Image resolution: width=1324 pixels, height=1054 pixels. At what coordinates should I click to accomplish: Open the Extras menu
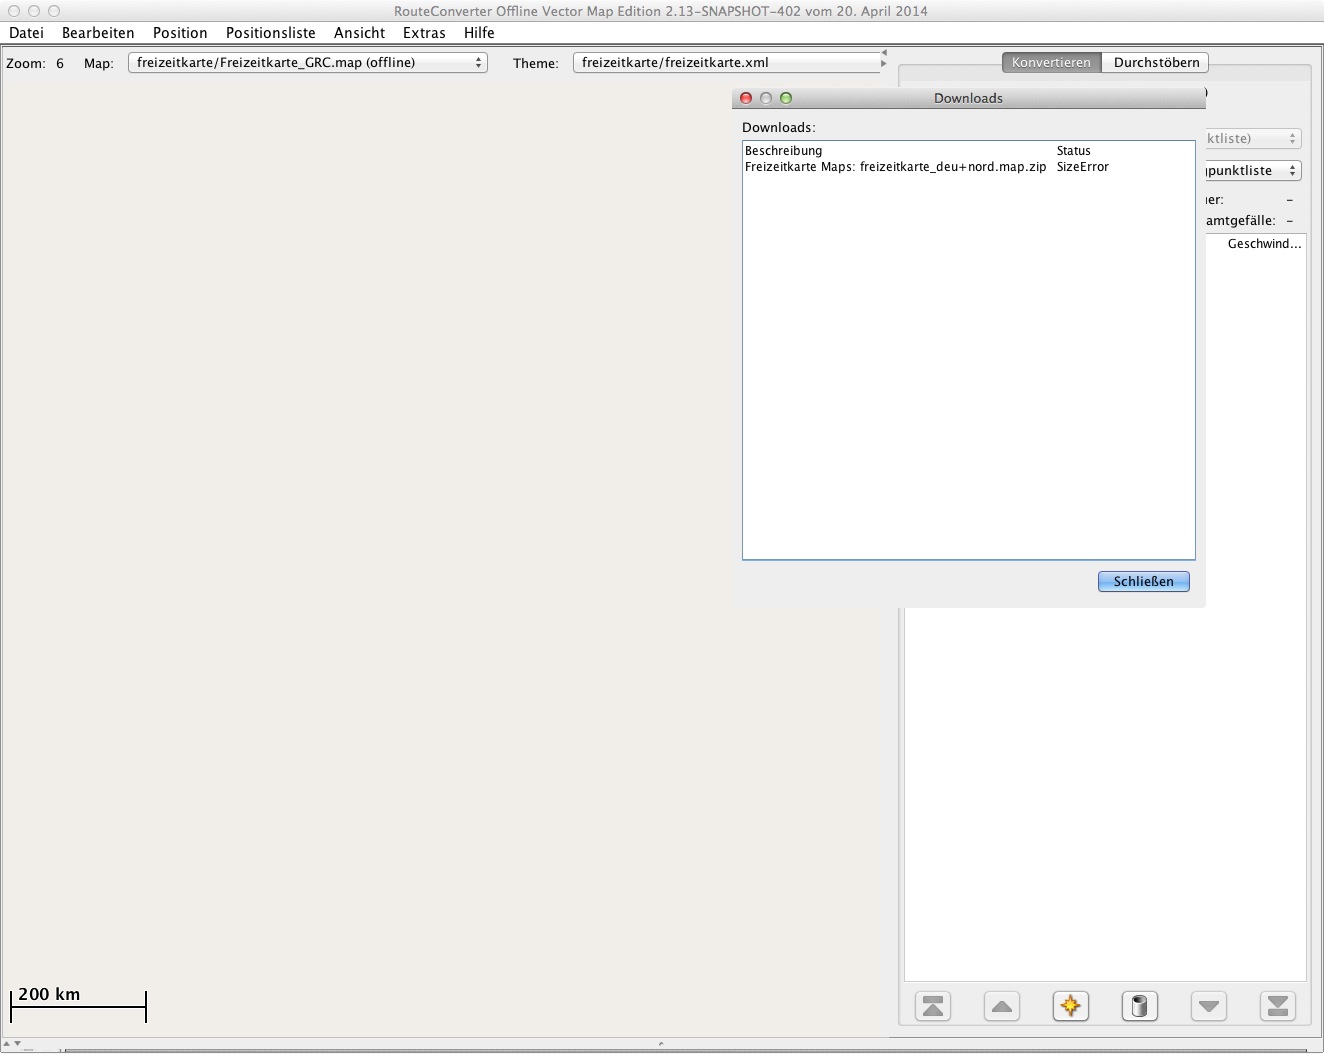[x=424, y=33]
